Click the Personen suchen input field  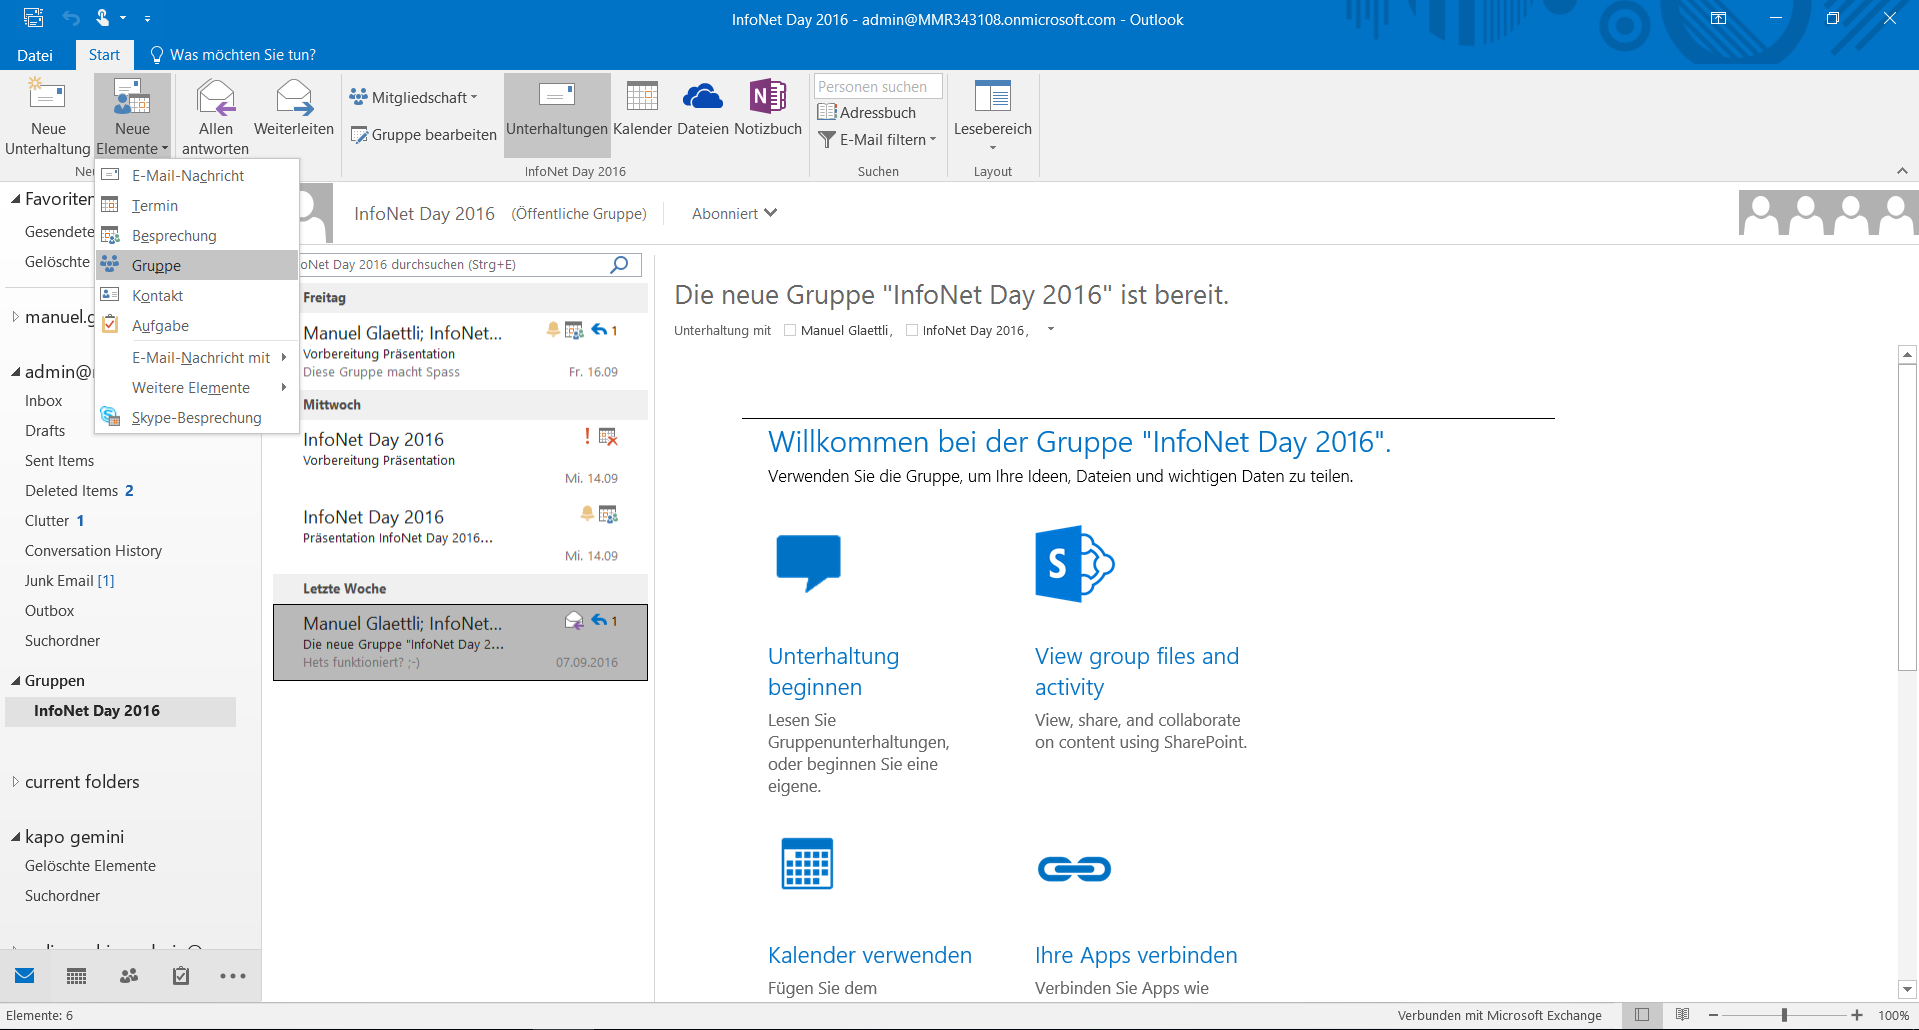pos(878,87)
